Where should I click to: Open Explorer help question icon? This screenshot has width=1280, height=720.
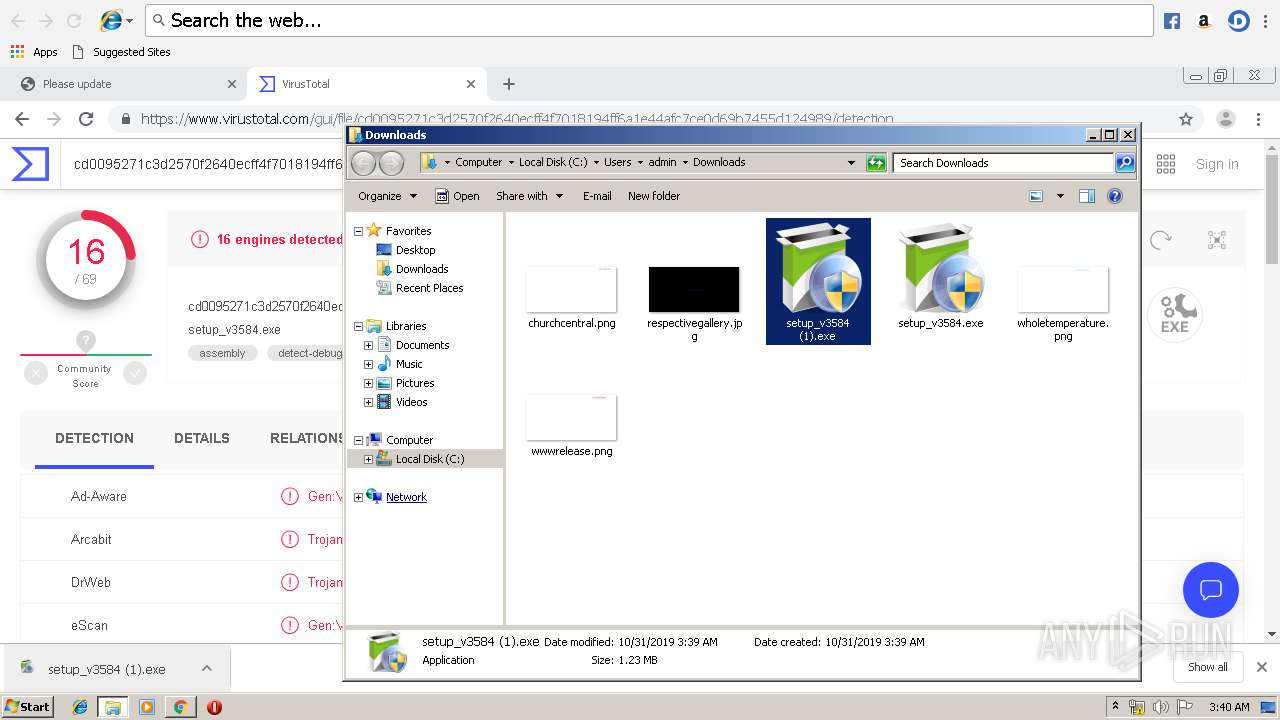coord(1115,196)
